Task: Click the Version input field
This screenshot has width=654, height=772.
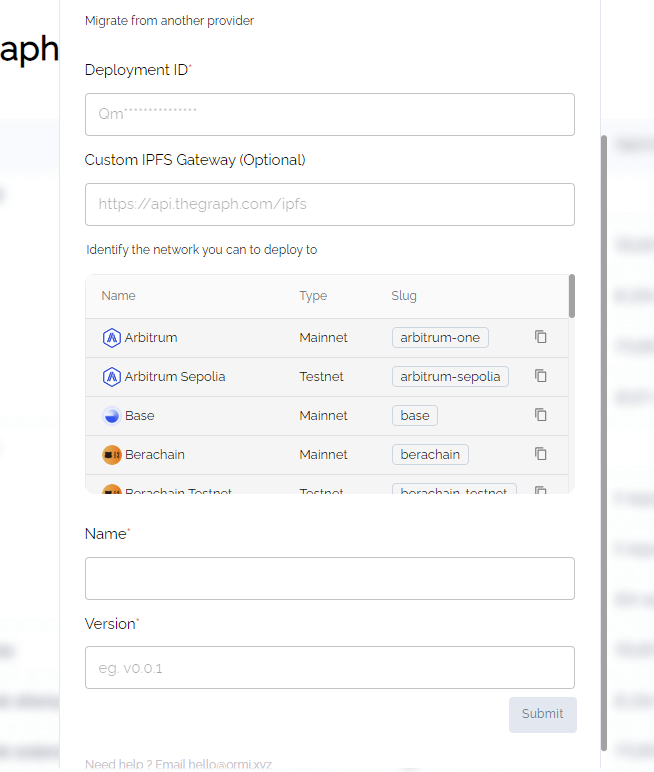Action: tap(329, 668)
